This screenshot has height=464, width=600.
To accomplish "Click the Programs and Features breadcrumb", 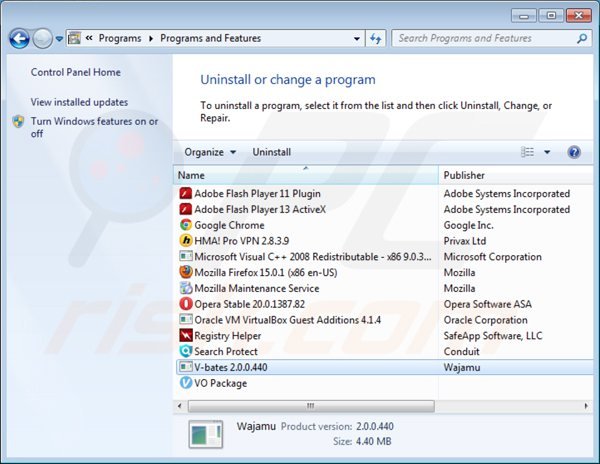I will [210, 38].
